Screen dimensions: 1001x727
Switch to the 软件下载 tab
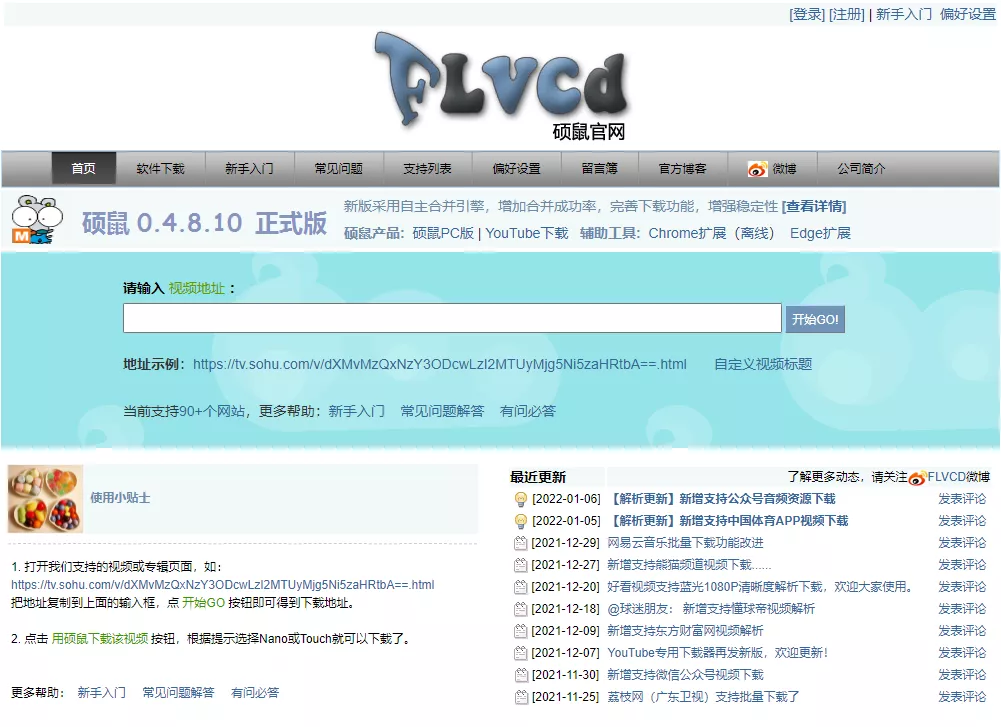161,168
